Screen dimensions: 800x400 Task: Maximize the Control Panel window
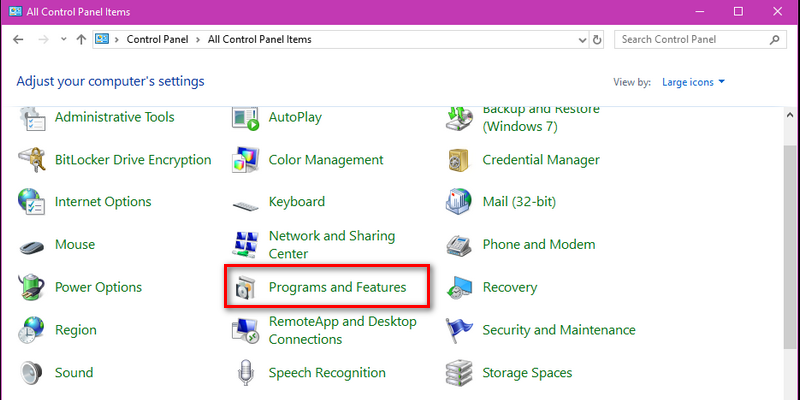point(738,11)
